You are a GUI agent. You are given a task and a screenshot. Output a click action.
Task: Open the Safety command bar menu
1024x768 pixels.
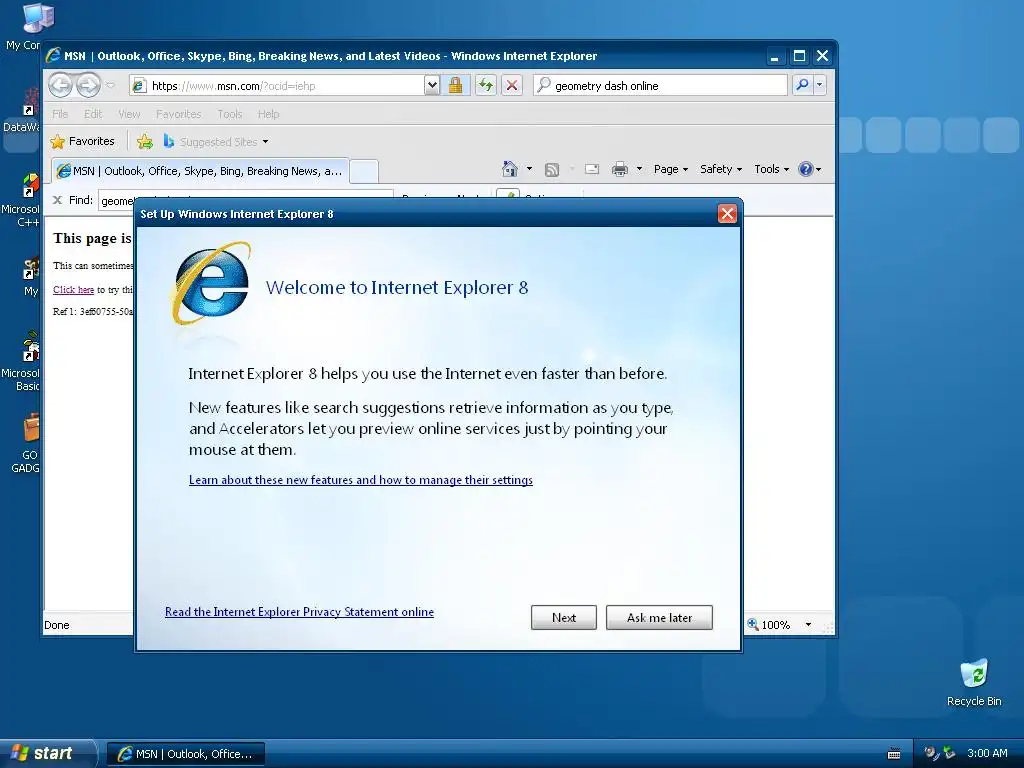pyautogui.click(x=721, y=169)
